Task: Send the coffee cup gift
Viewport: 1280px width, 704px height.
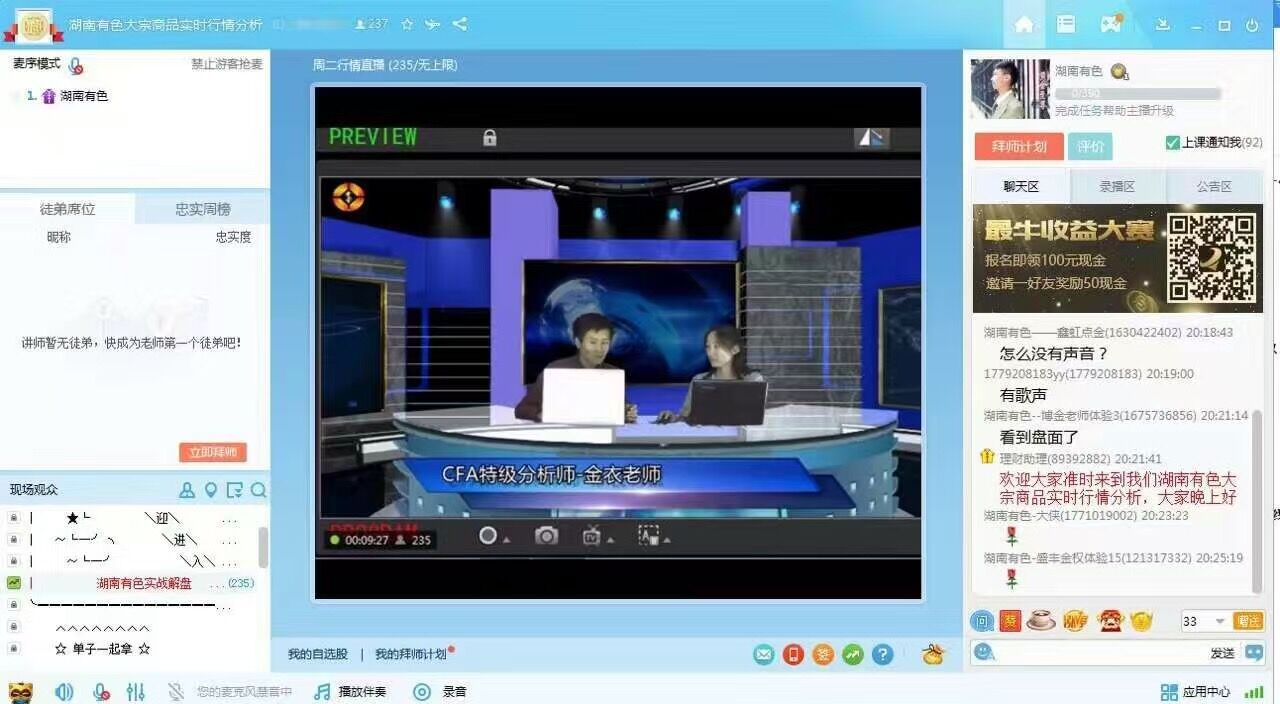Action: [x=1040, y=621]
